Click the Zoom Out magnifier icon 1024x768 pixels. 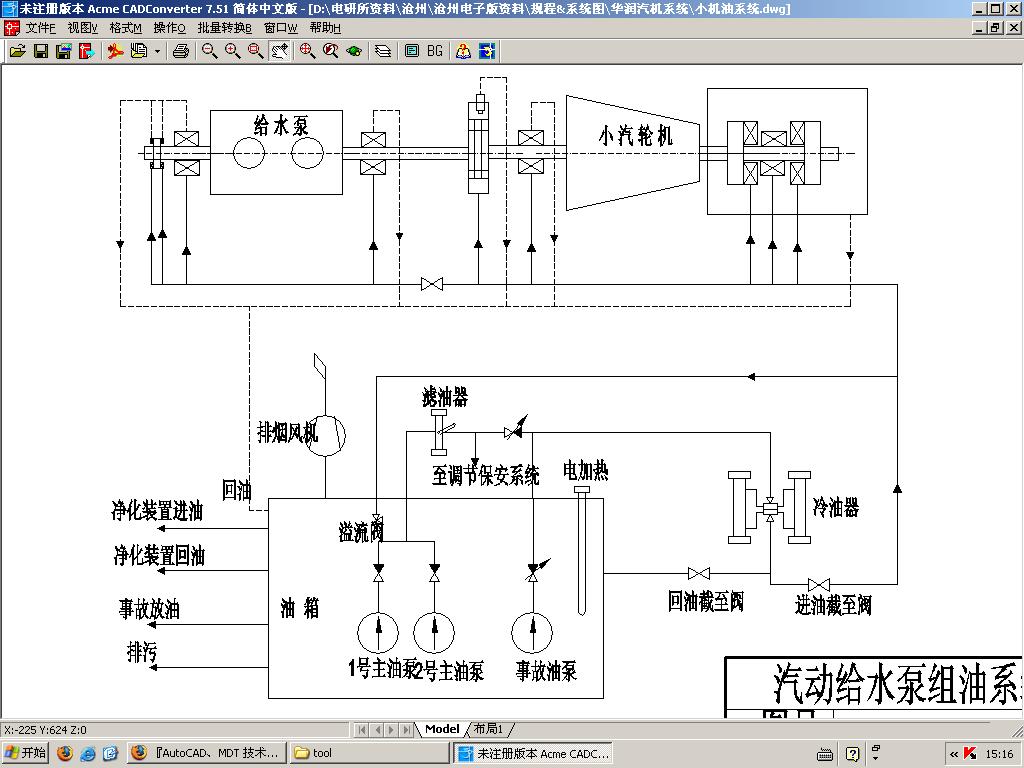(x=208, y=51)
